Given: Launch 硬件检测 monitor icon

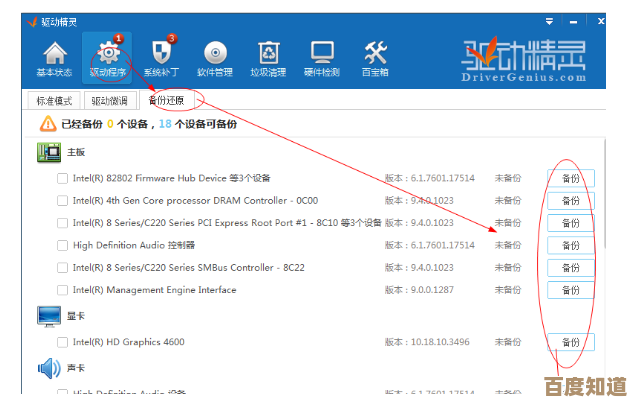Looking at the screenshot, I should click(x=322, y=56).
